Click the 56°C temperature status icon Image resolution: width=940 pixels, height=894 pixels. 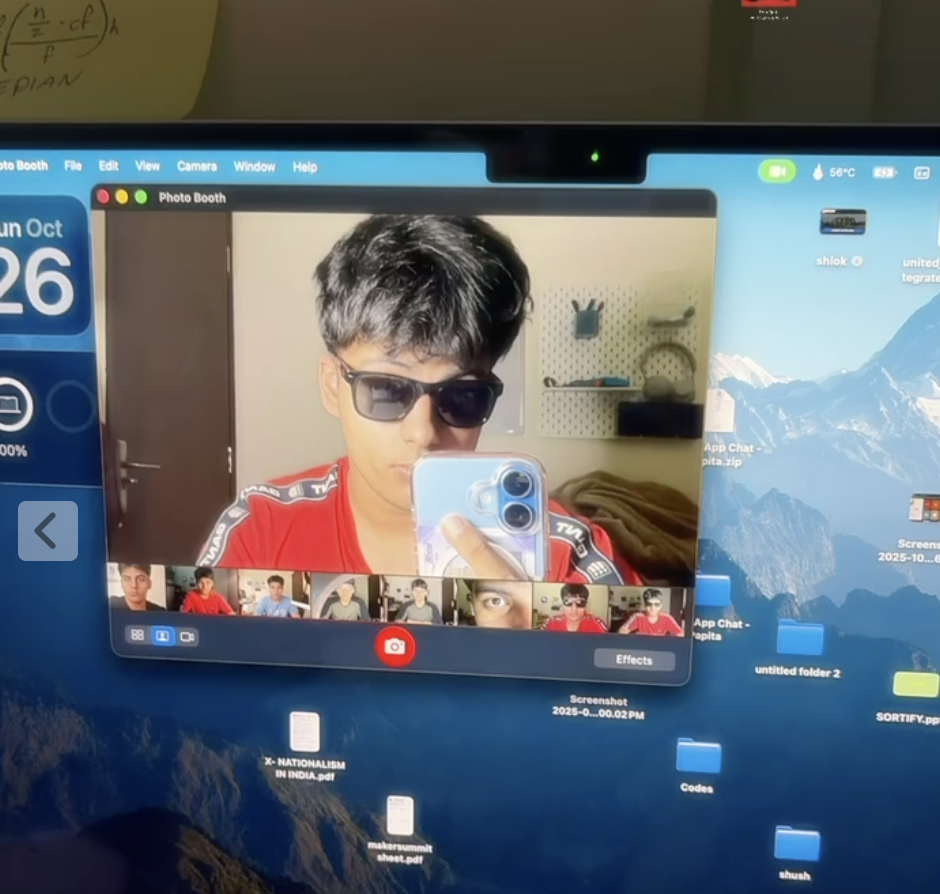pyautogui.click(x=833, y=172)
